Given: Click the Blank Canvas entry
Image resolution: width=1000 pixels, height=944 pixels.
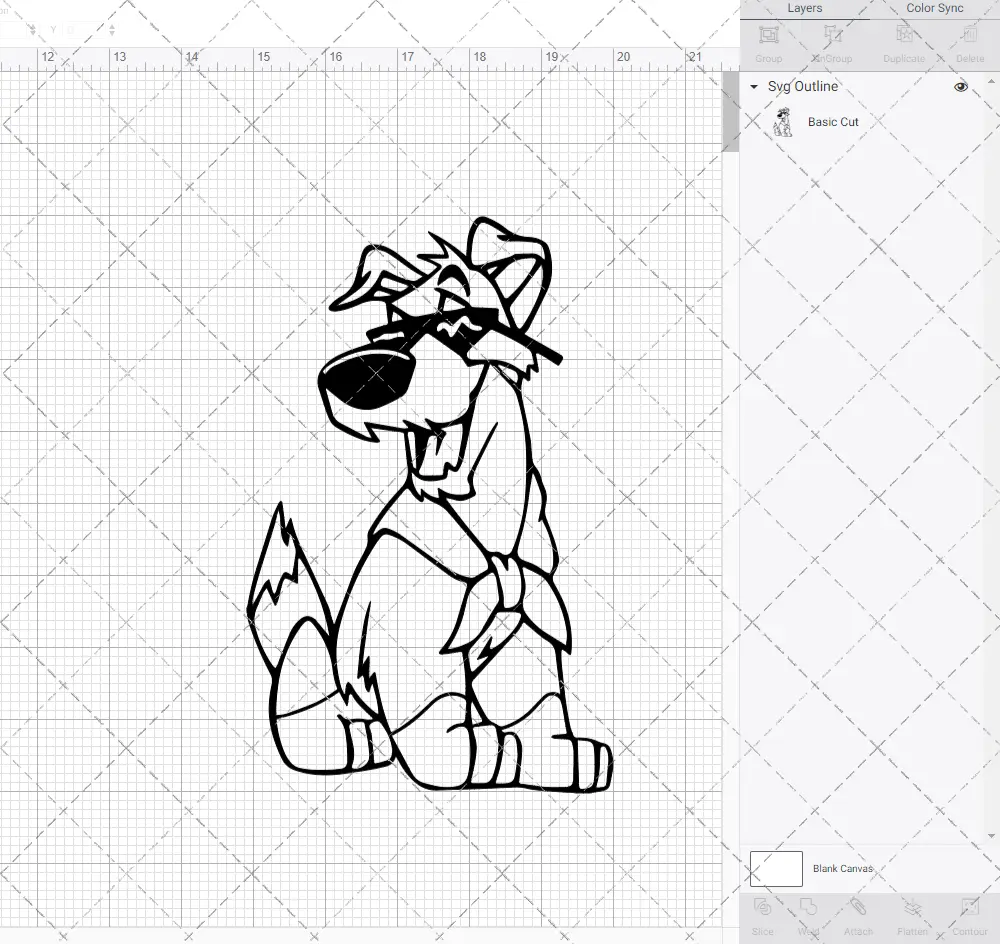Looking at the screenshot, I should click(x=843, y=868).
